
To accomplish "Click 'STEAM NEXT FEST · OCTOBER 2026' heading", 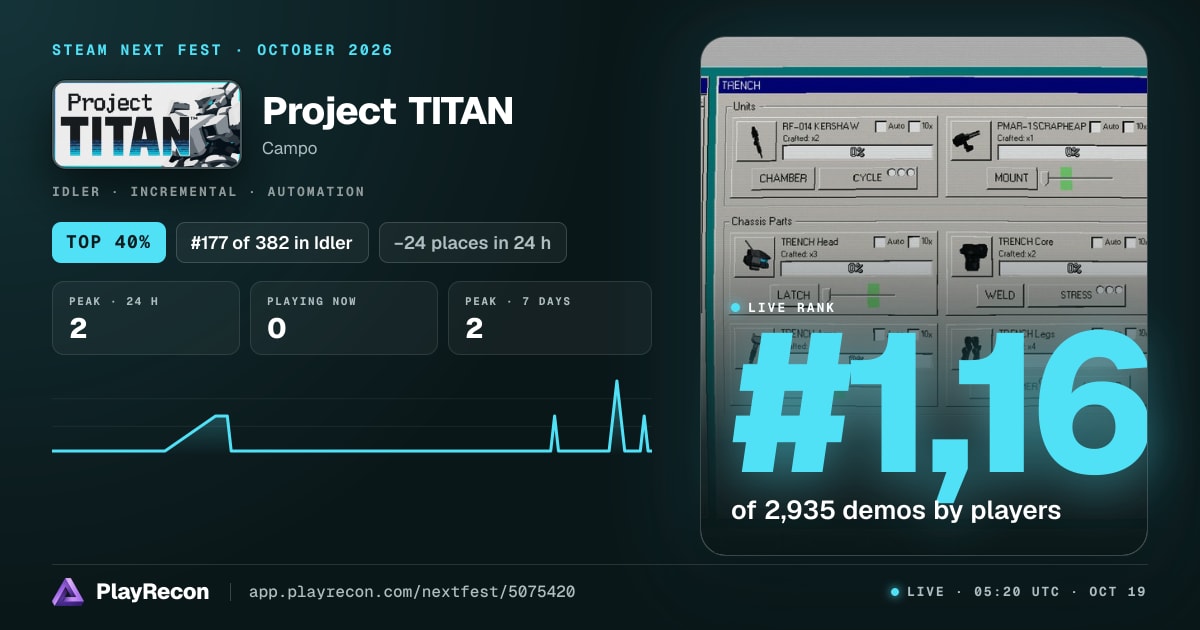I will 222,50.
